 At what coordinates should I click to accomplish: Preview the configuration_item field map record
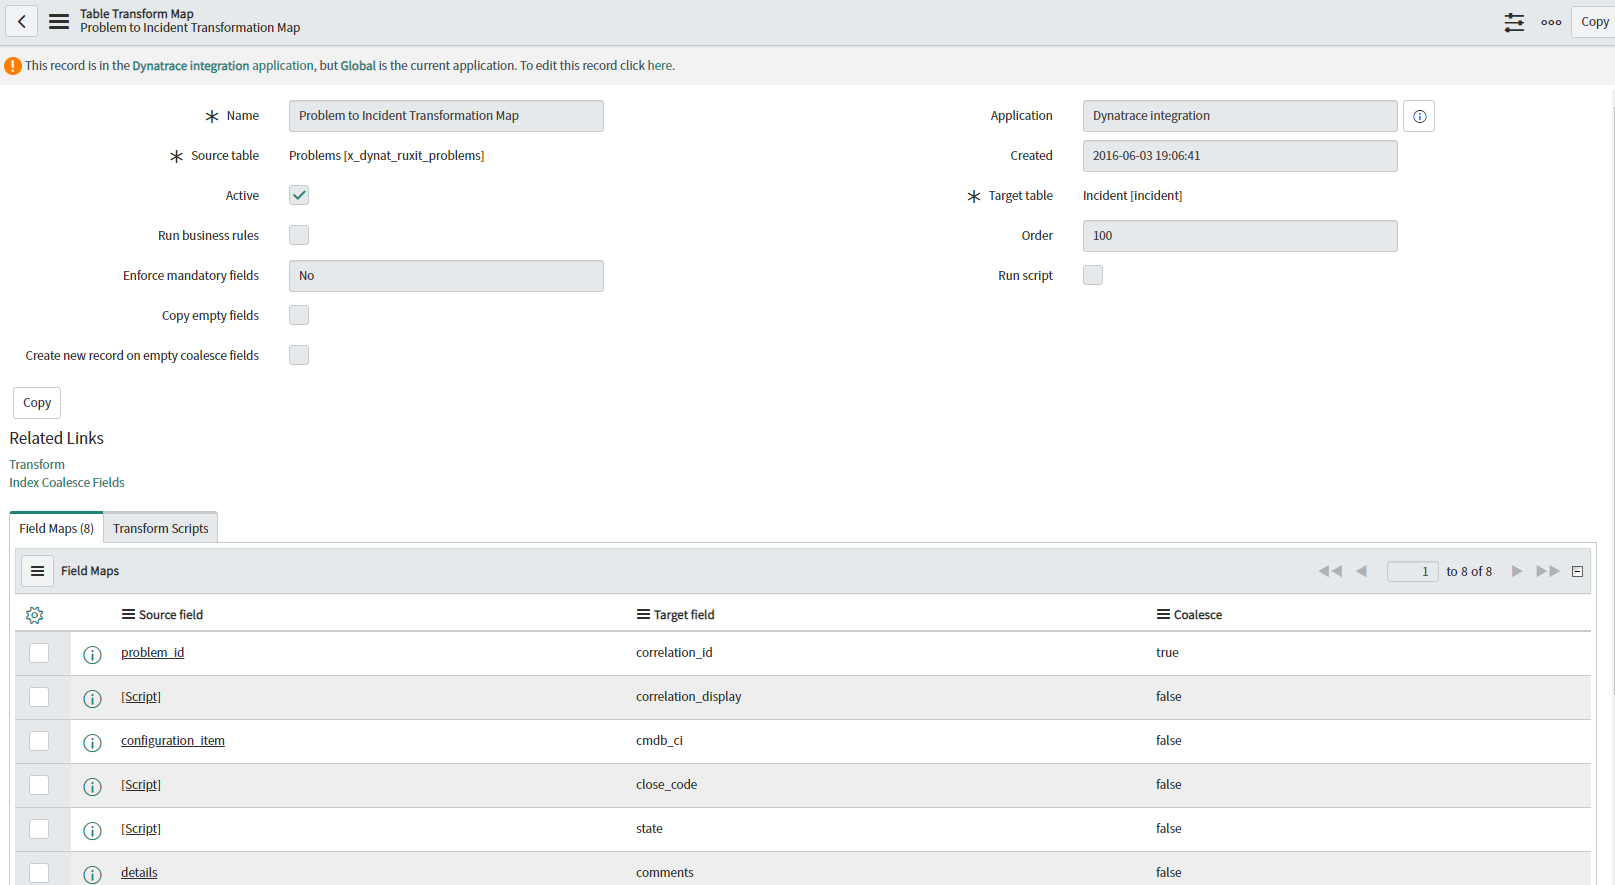tap(92, 743)
